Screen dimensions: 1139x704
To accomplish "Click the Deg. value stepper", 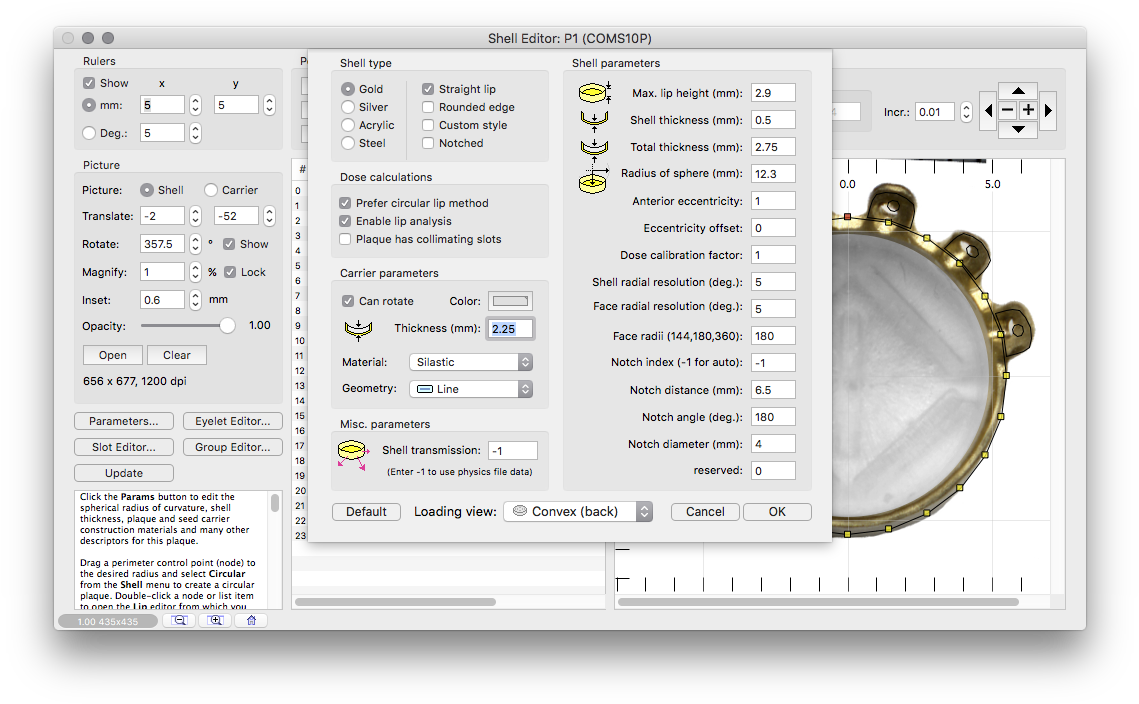I will point(195,133).
